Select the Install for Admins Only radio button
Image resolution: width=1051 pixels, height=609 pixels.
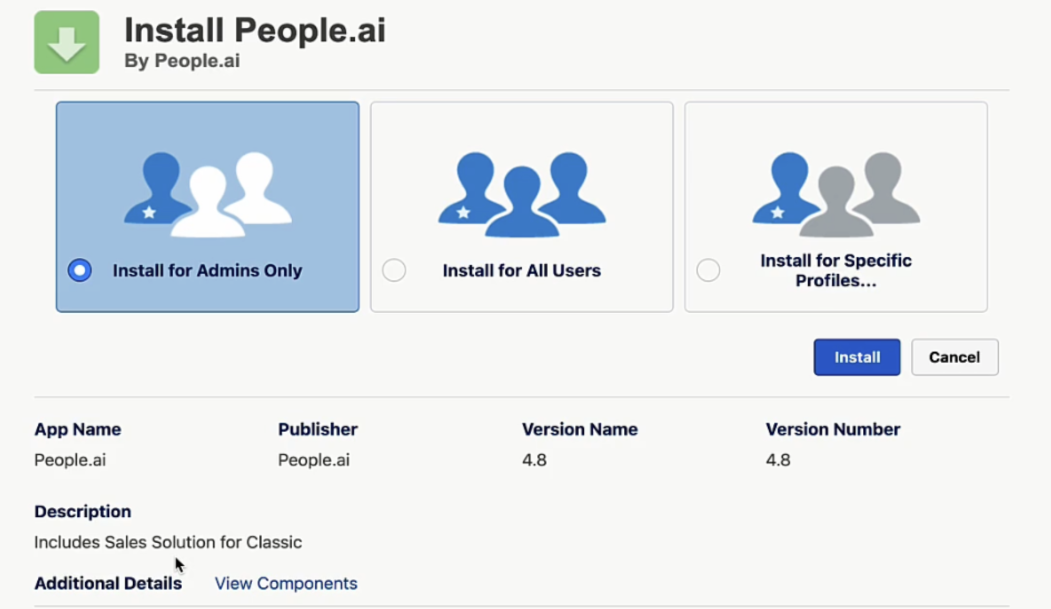[x=80, y=270]
